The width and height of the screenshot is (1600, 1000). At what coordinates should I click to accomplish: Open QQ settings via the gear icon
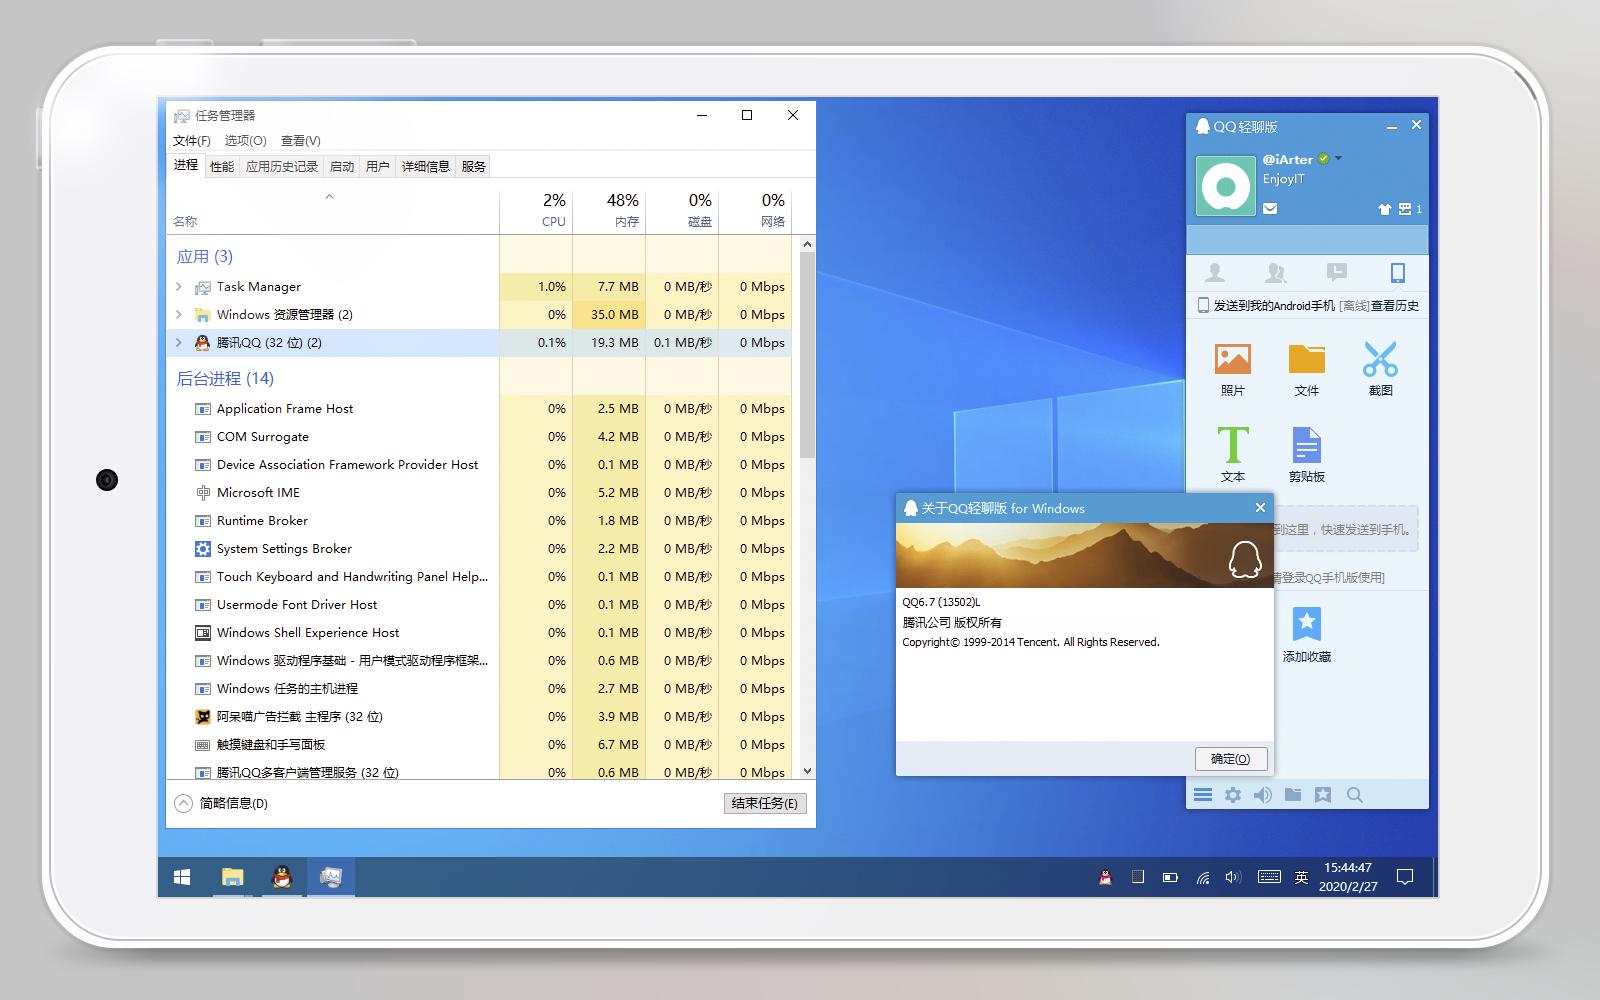(1233, 794)
